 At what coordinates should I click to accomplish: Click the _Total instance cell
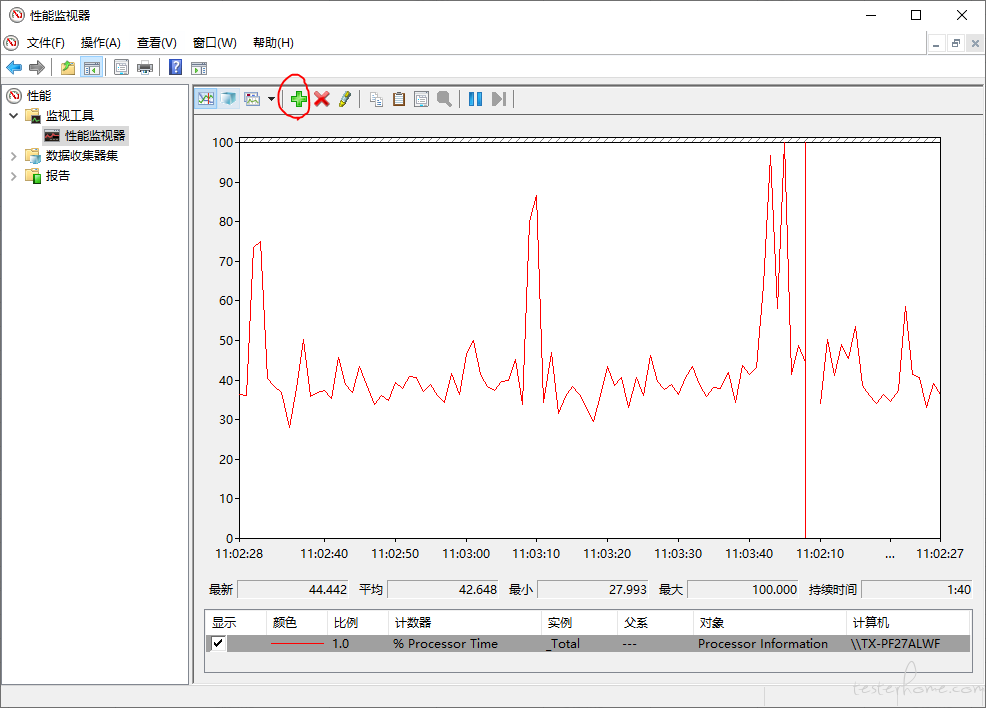(x=563, y=643)
